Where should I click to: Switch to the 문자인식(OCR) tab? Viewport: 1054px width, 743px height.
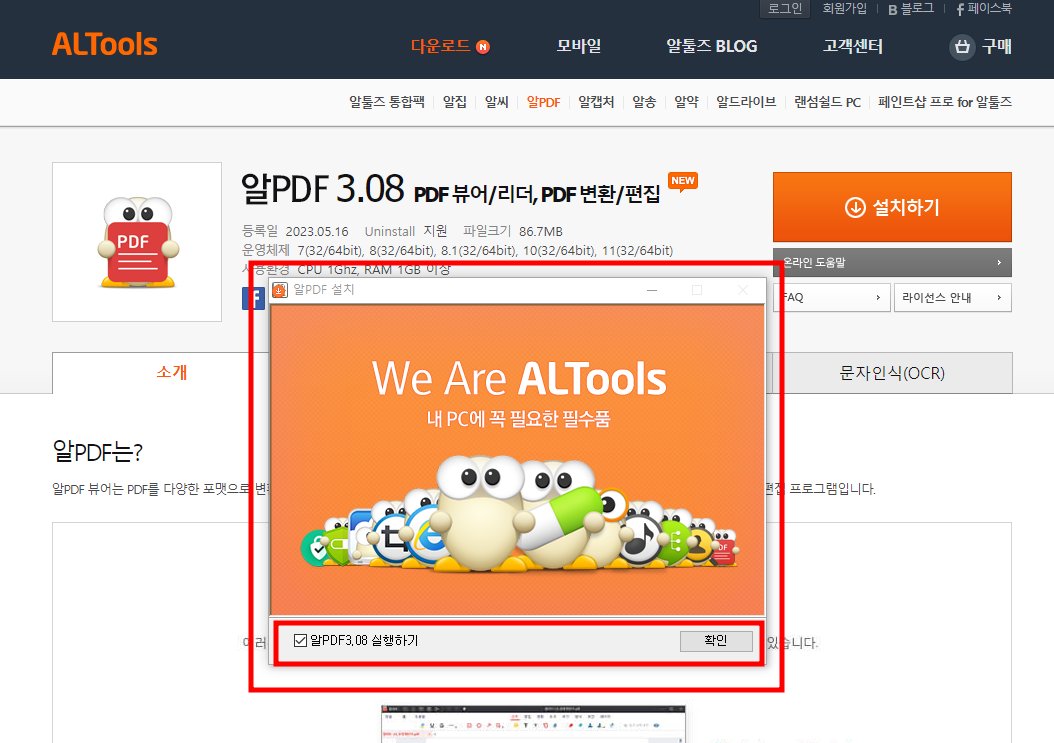[x=892, y=373]
